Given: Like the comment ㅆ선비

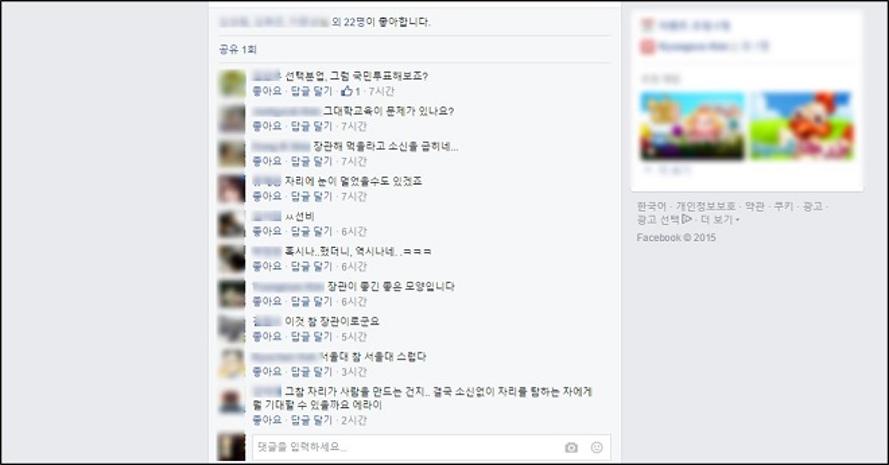Looking at the screenshot, I should click(267, 231).
